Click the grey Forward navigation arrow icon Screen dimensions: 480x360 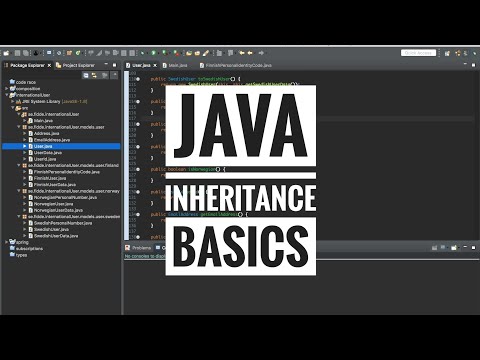tap(262, 53)
